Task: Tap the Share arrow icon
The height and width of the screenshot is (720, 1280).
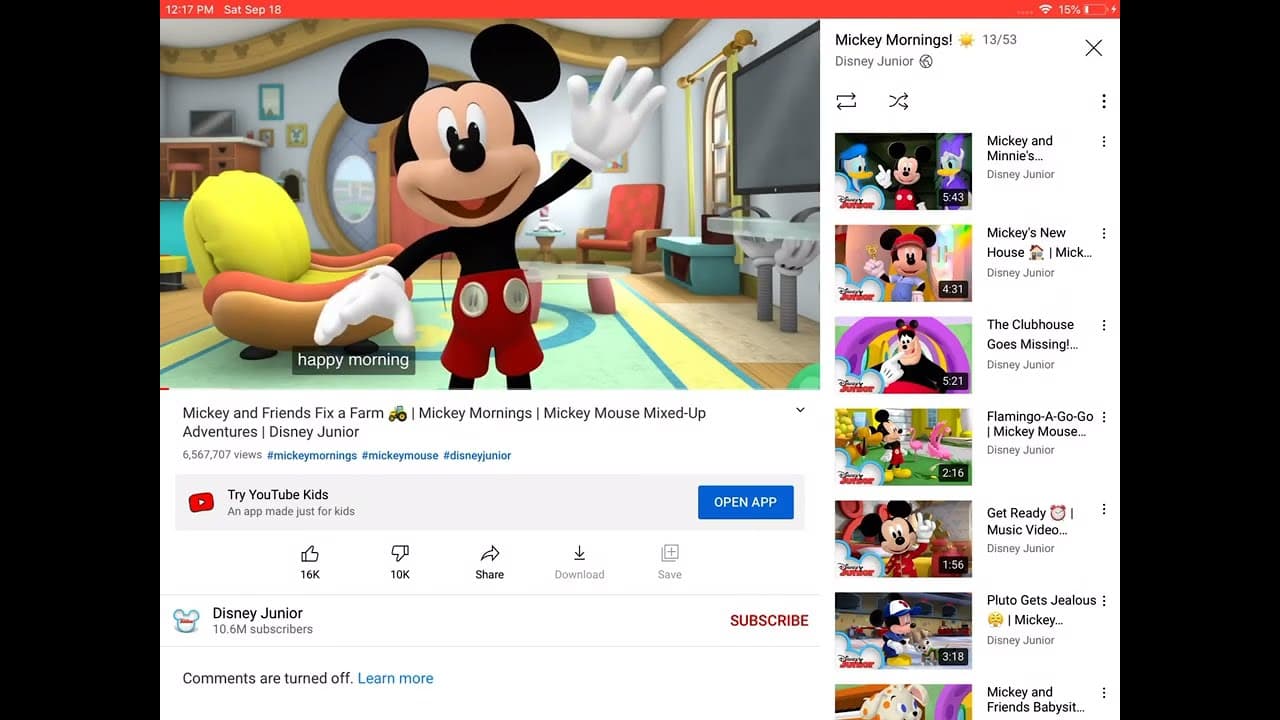Action: pyautogui.click(x=490, y=553)
